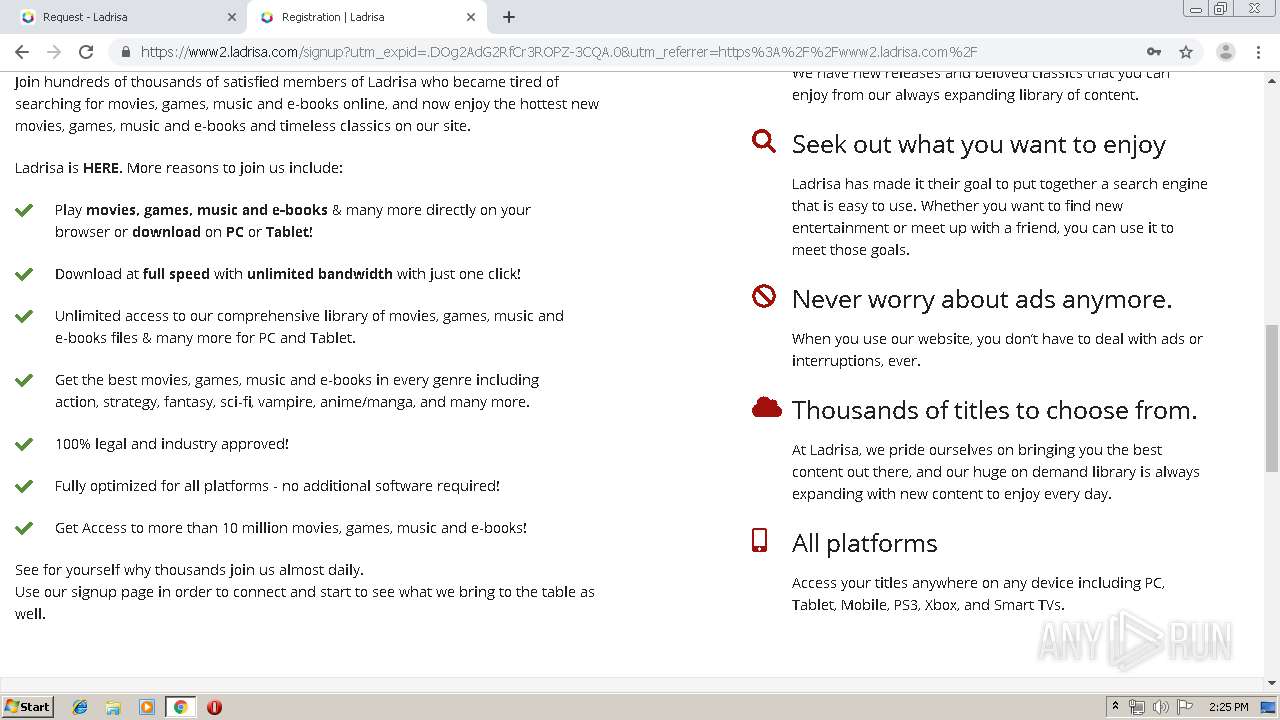This screenshot has height=720, width=1280.
Task: Click the heading Never worry about ads anymore
Action: click(982, 299)
